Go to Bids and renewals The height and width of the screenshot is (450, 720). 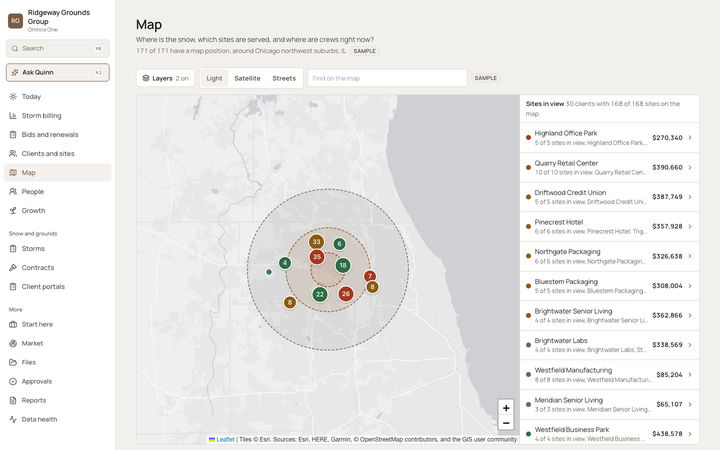[58, 135]
